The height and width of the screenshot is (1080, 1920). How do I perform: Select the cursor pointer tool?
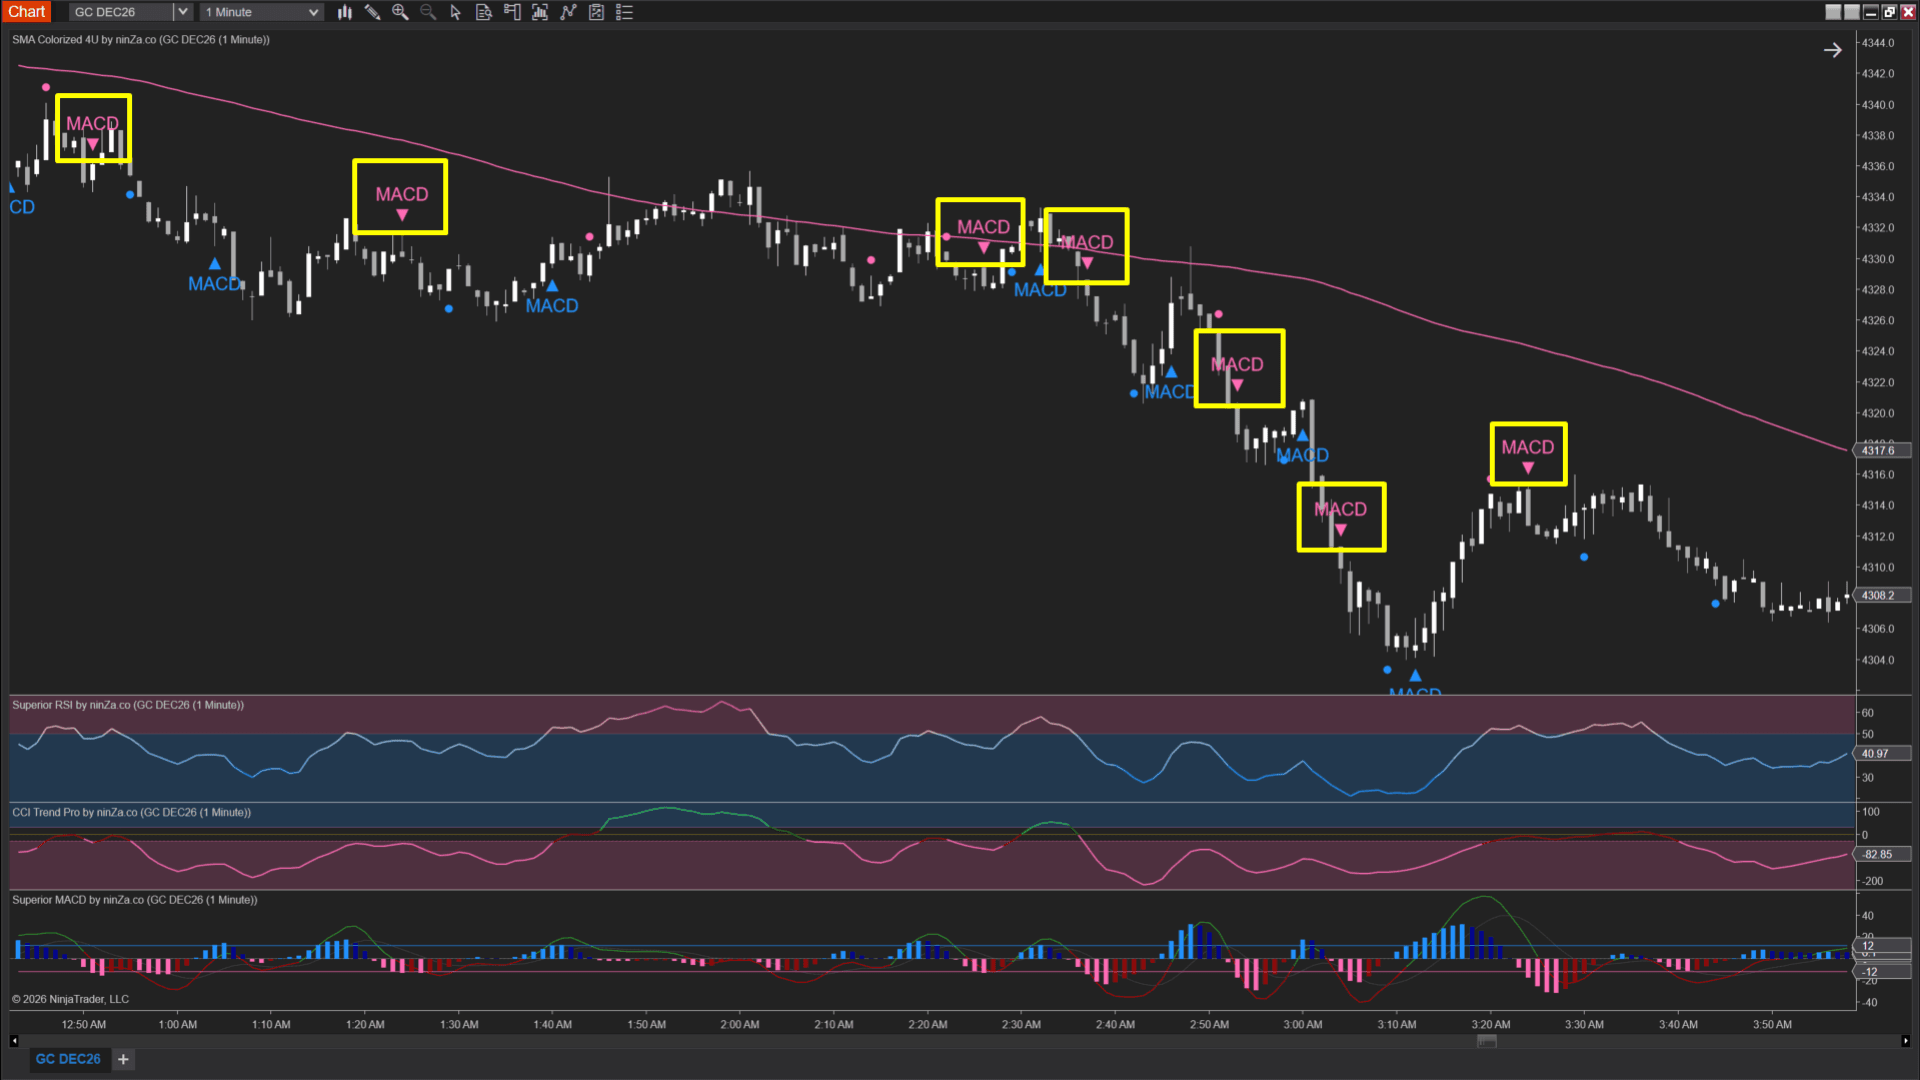click(456, 12)
